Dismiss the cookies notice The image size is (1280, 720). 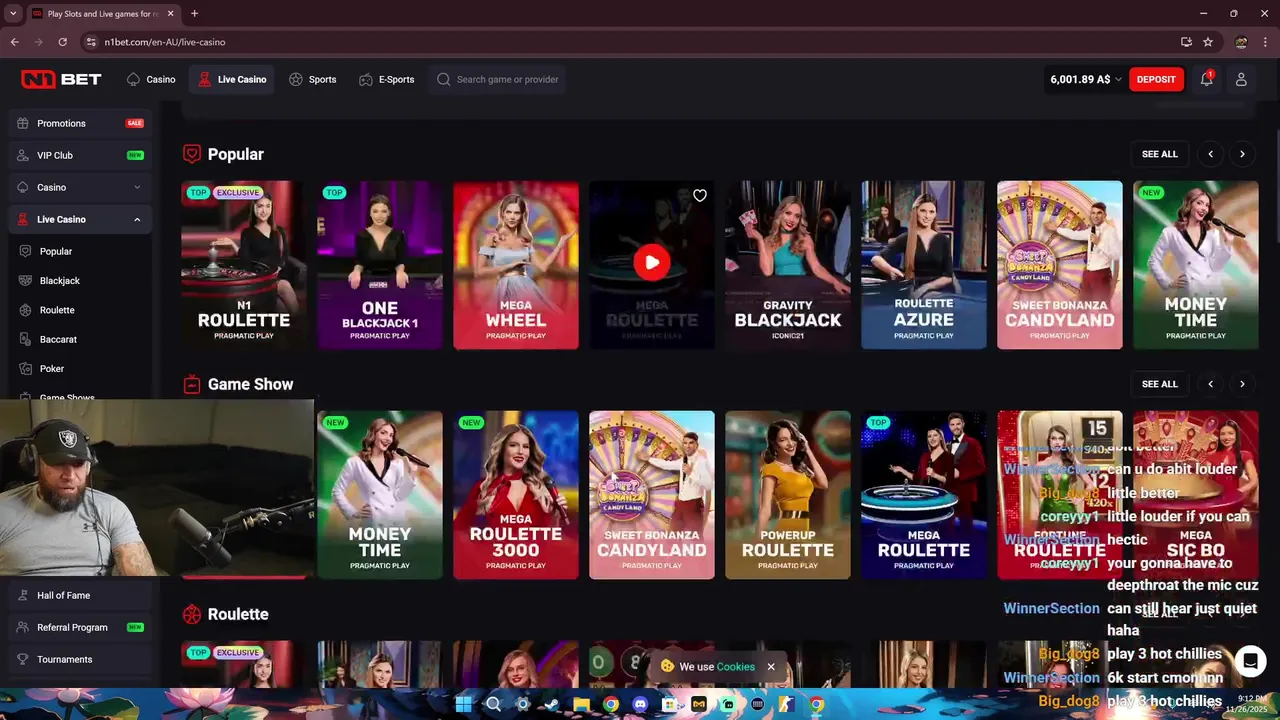click(x=771, y=667)
